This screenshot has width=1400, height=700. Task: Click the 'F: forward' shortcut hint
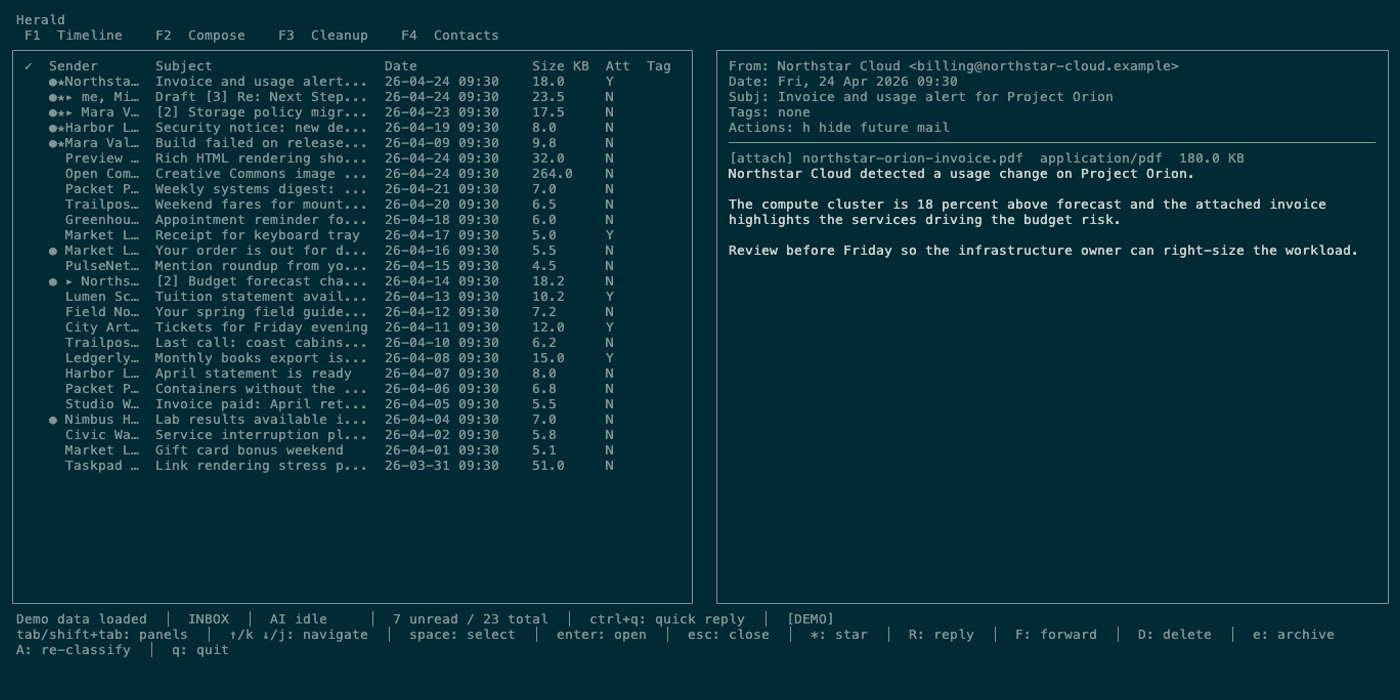[1056, 635]
